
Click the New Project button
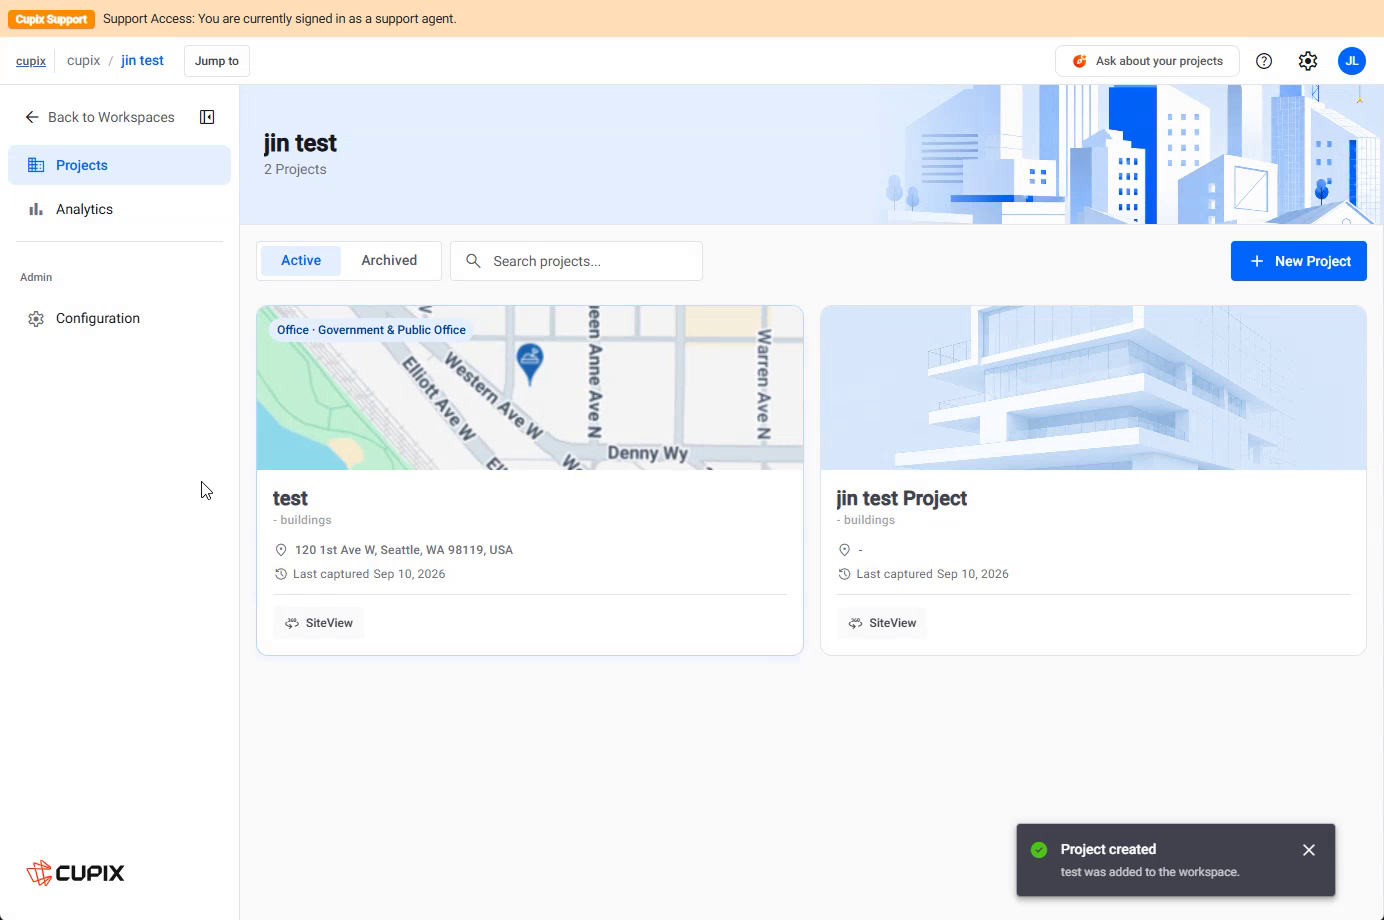(x=1299, y=261)
